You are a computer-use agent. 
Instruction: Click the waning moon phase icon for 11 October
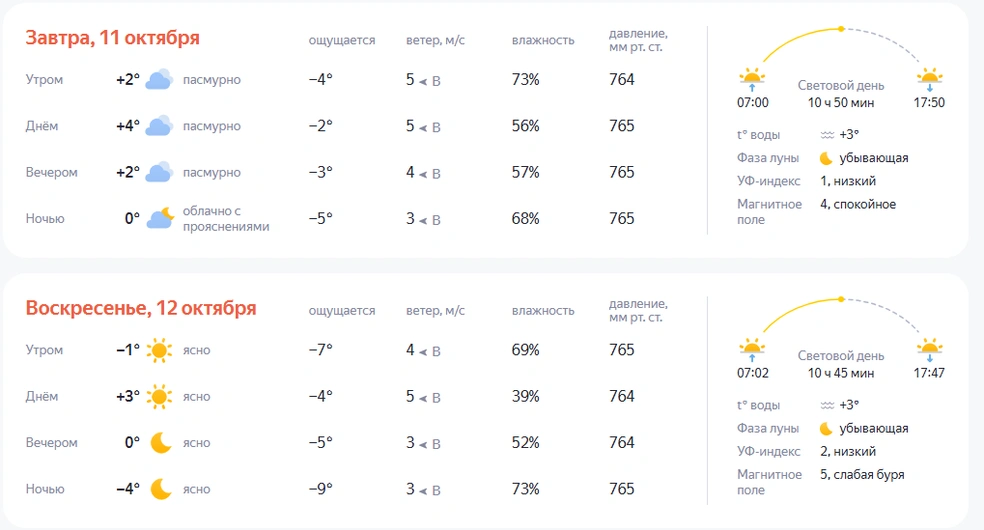(826, 158)
